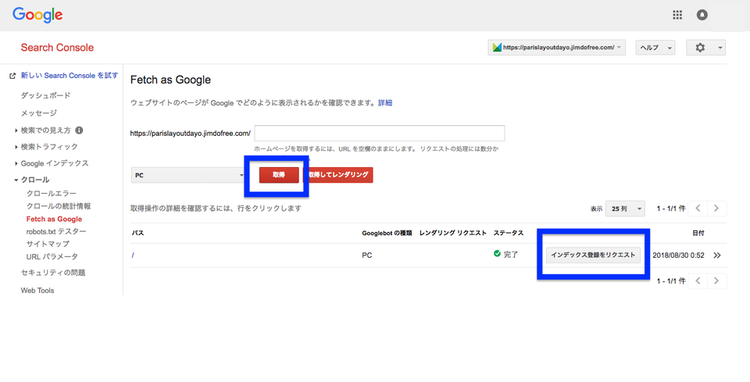Open ダッシュボード in the sidebar

click(45, 95)
